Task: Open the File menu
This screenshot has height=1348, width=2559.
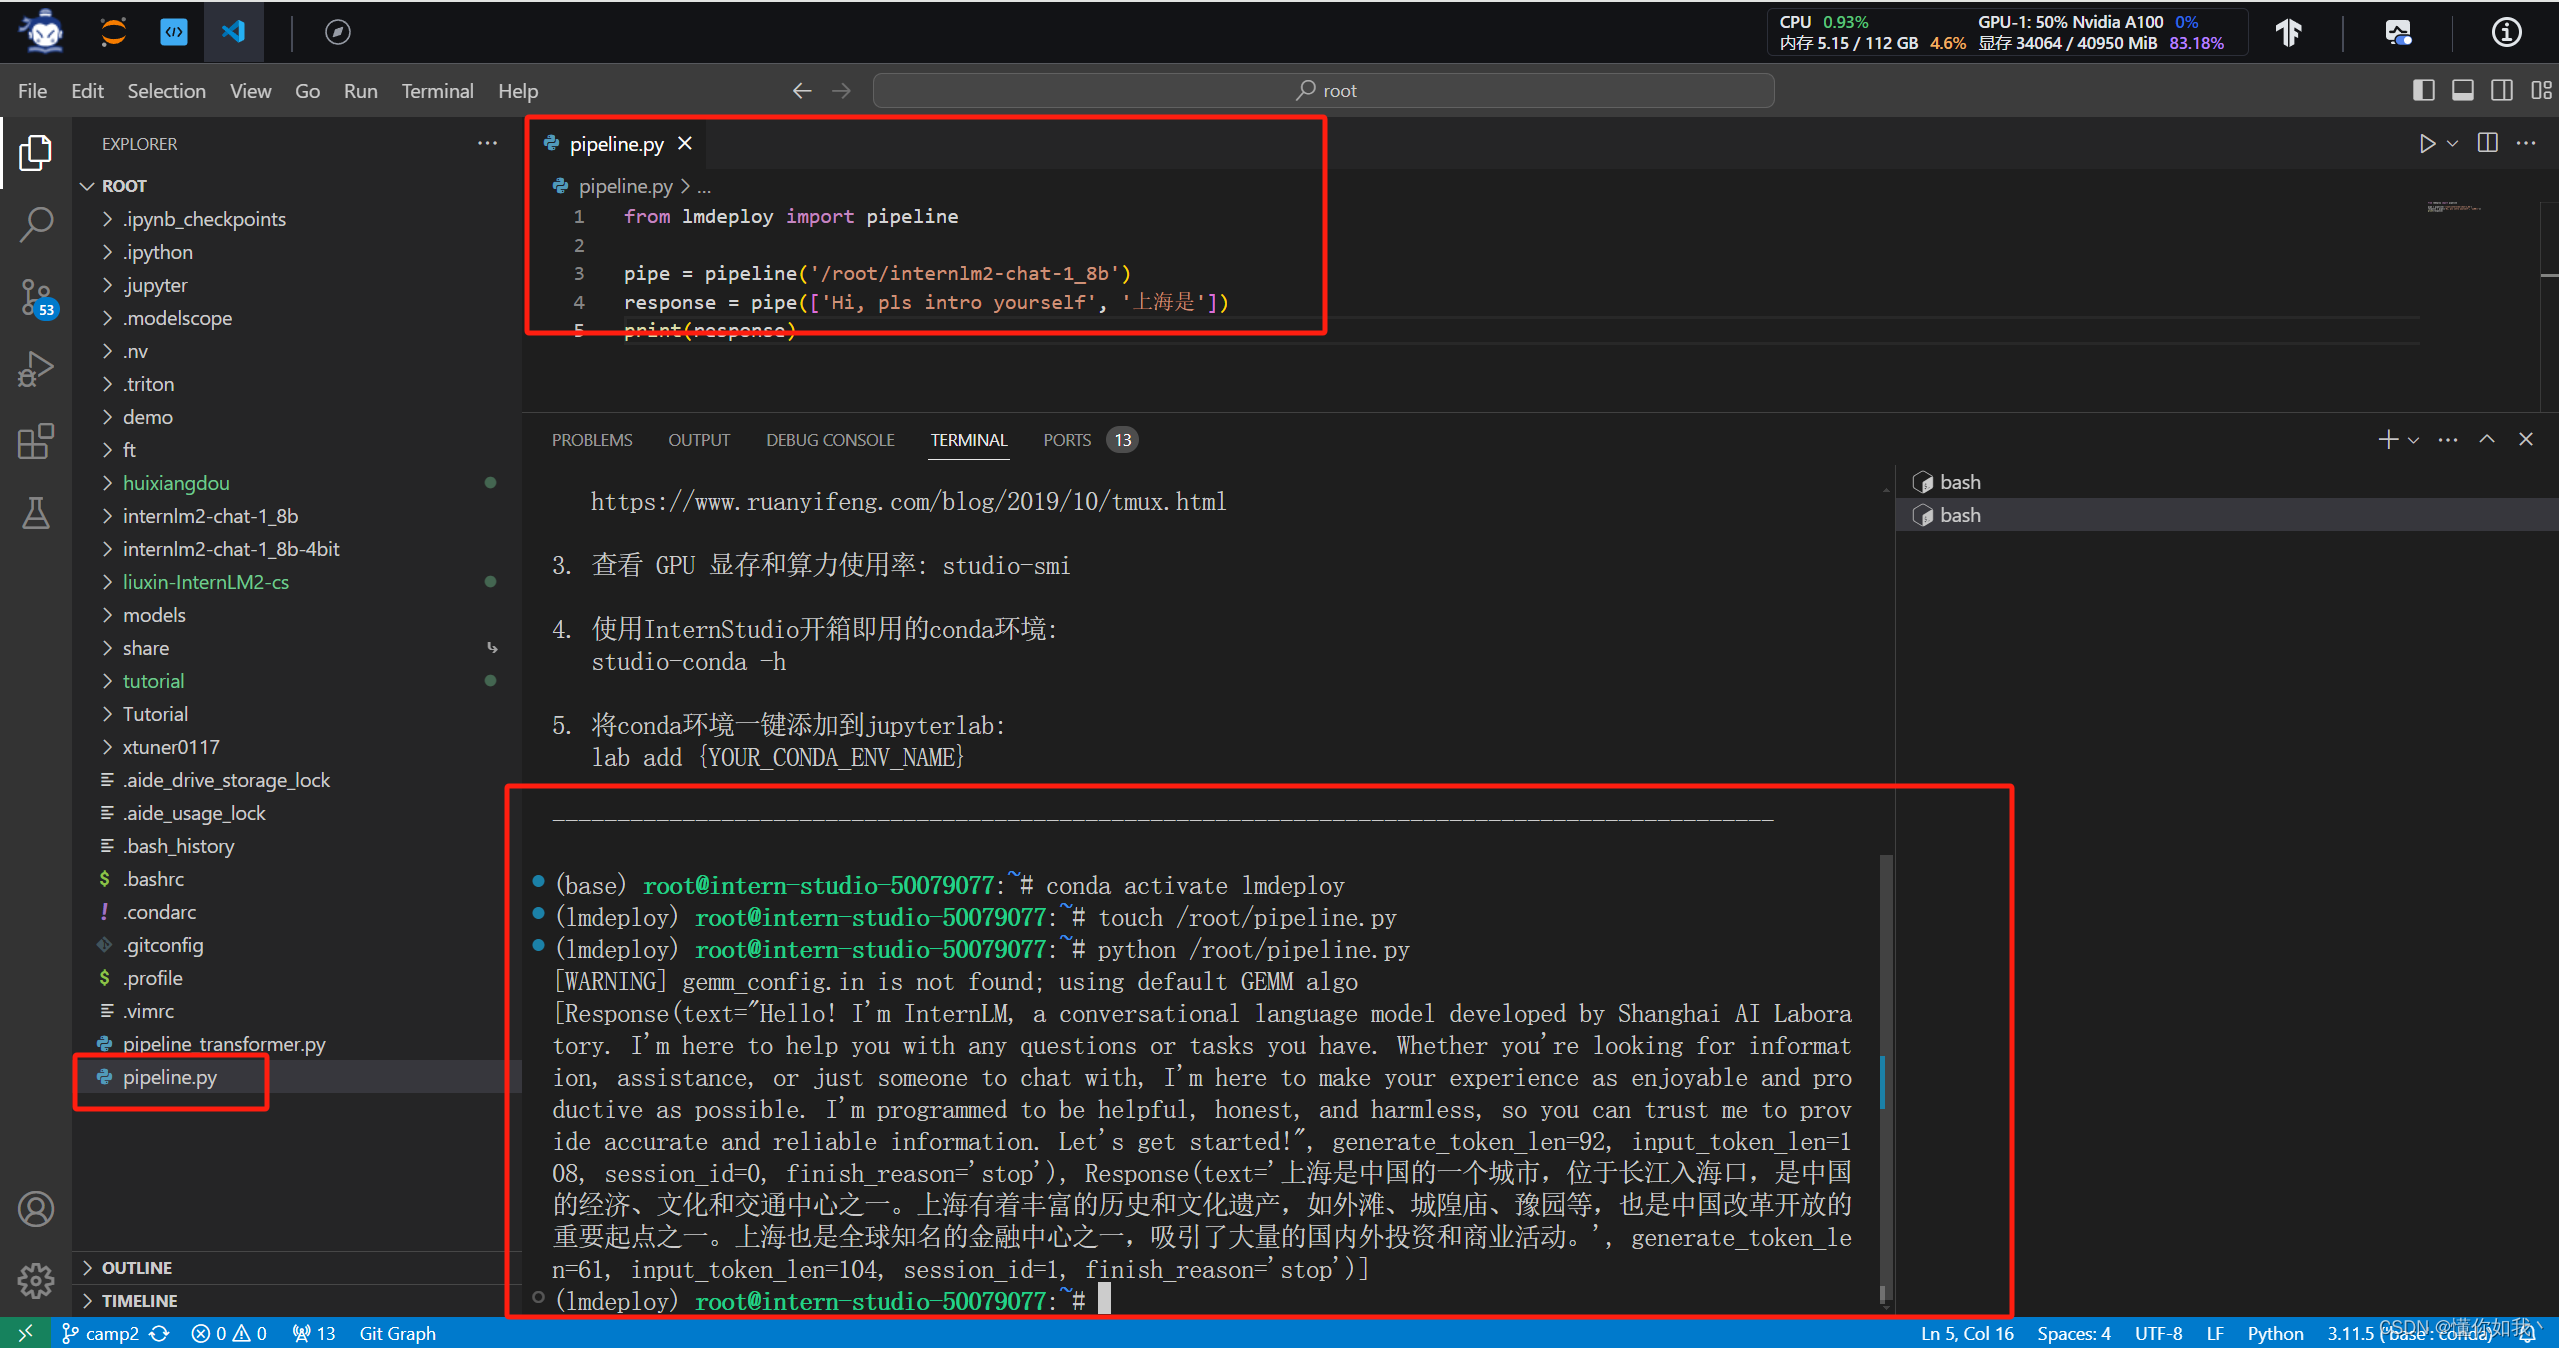Action: [32, 91]
